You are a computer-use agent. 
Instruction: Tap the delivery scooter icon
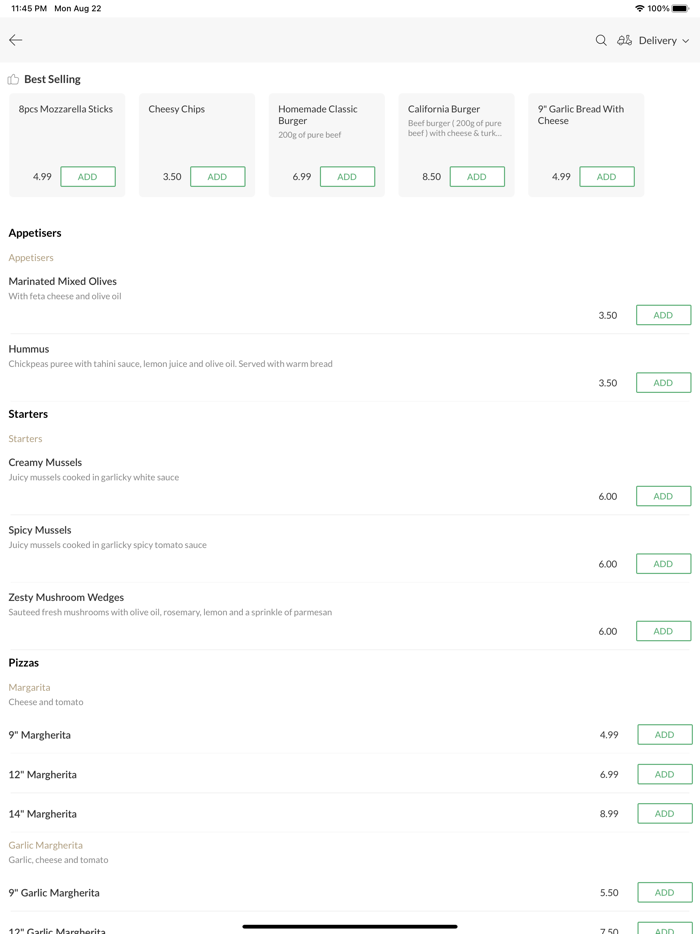[624, 40]
